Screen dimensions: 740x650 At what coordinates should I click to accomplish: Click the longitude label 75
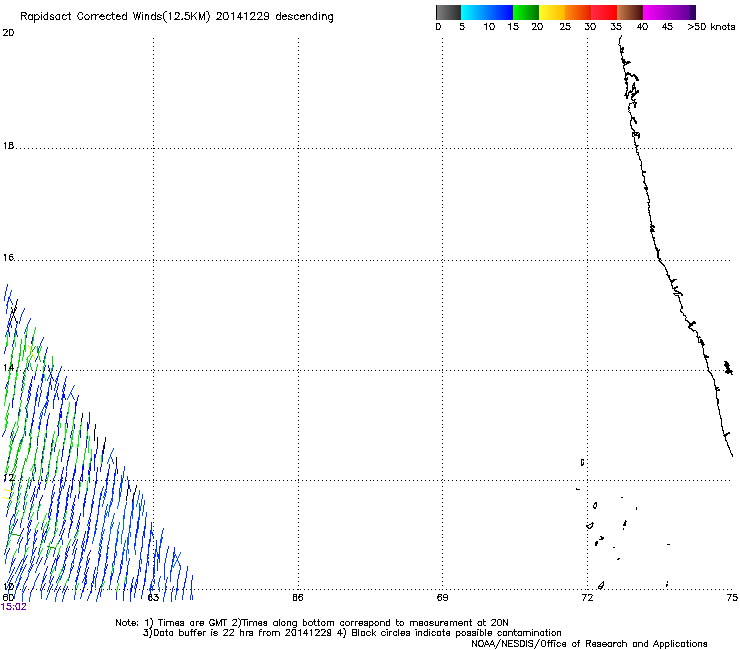[732, 598]
